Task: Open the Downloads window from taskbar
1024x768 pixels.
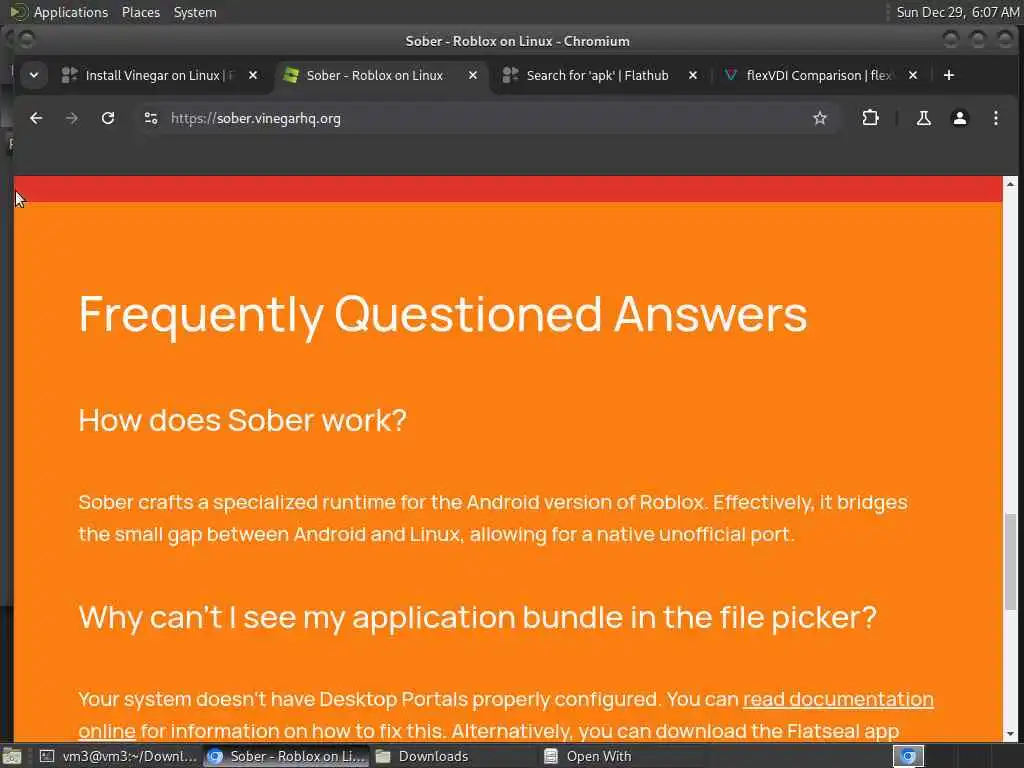Action: tap(454, 756)
